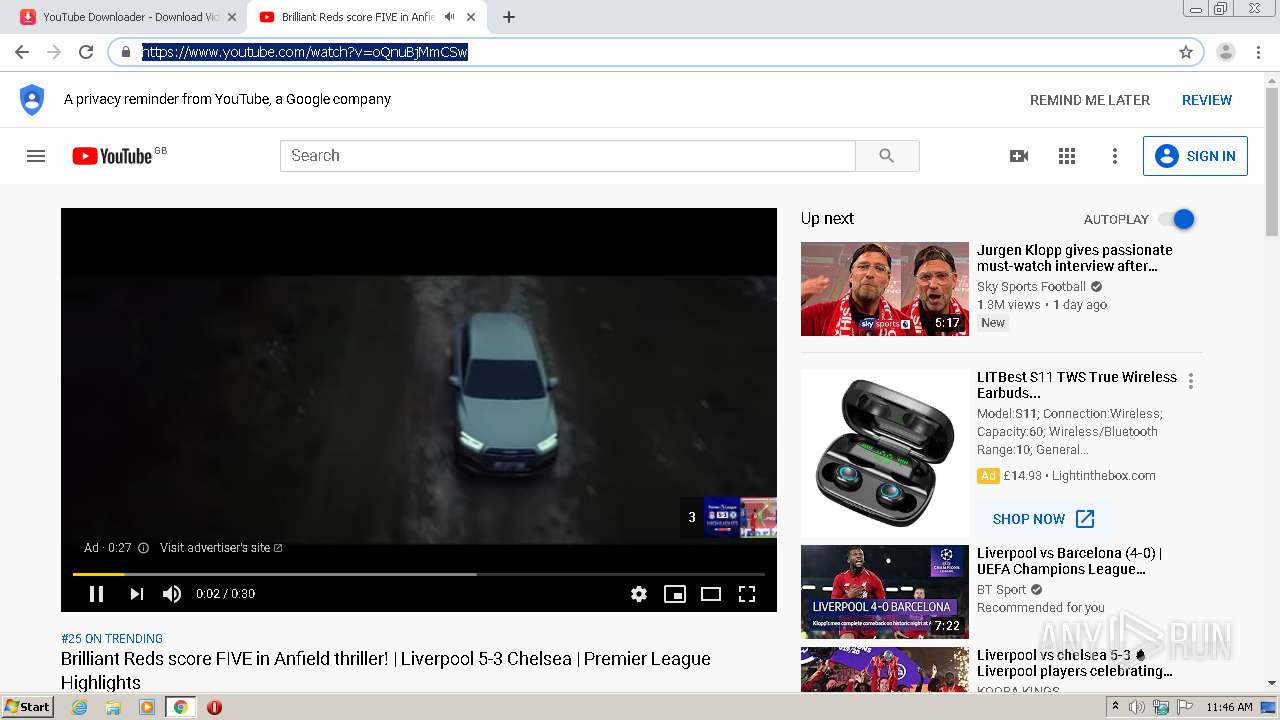Open Chrome three-dot menu
Viewport: 1280px width, 720px height.
pyautogui.click(x=1258, y=52)
